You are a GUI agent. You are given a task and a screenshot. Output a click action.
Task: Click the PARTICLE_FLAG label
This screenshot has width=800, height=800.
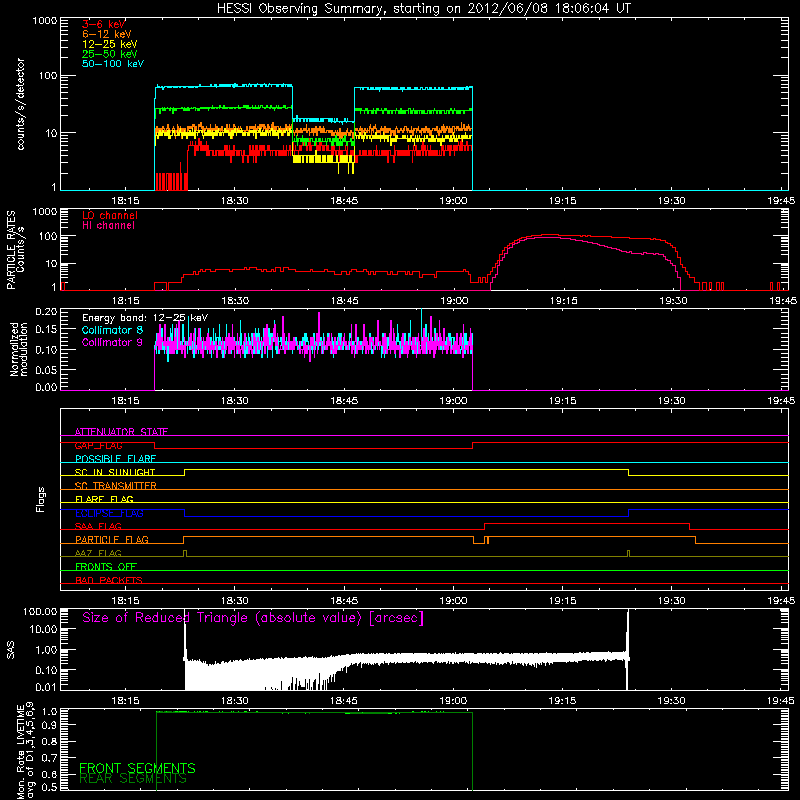tap(112, 539)
